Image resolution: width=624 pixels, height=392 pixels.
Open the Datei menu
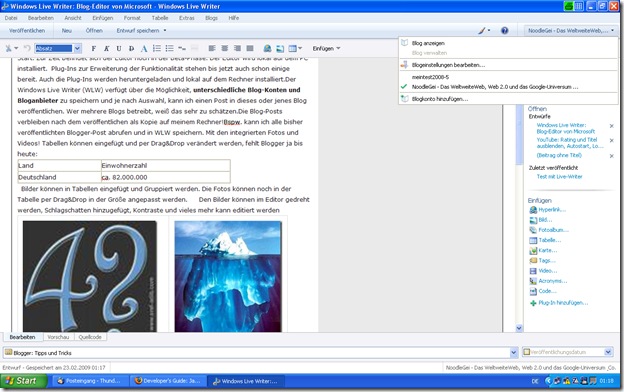tap(11, 18)
